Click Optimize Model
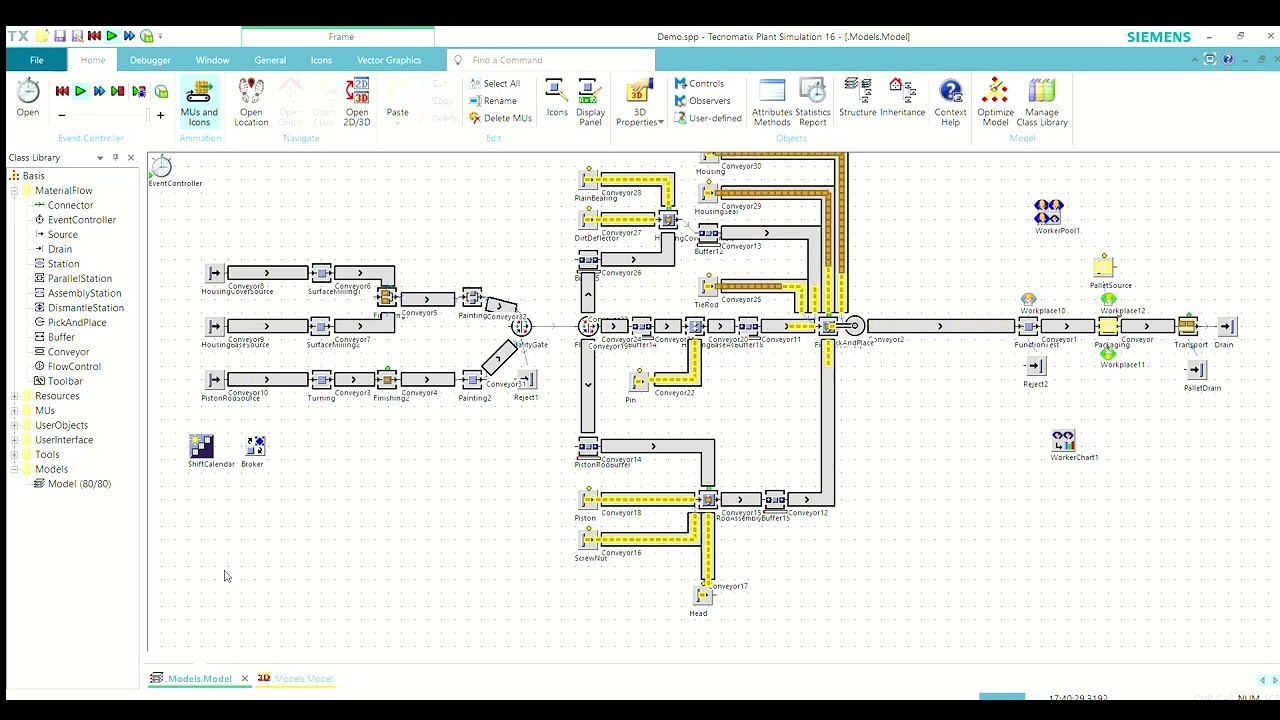 (995, 103)
